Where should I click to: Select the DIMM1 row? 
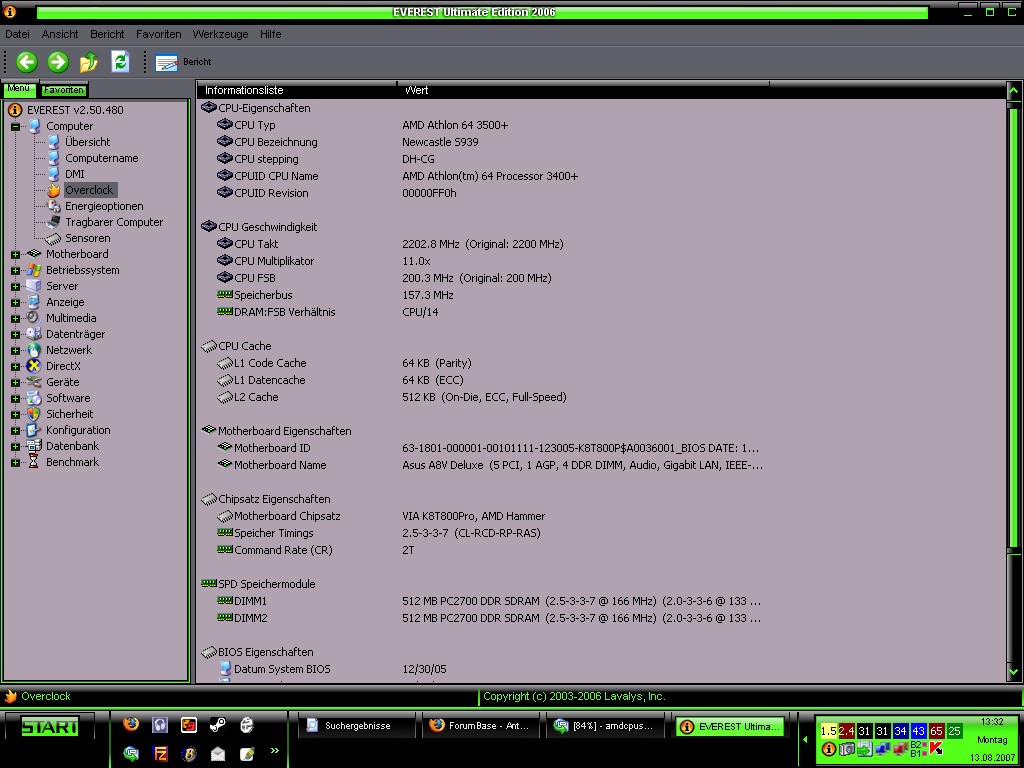(601, 601)
